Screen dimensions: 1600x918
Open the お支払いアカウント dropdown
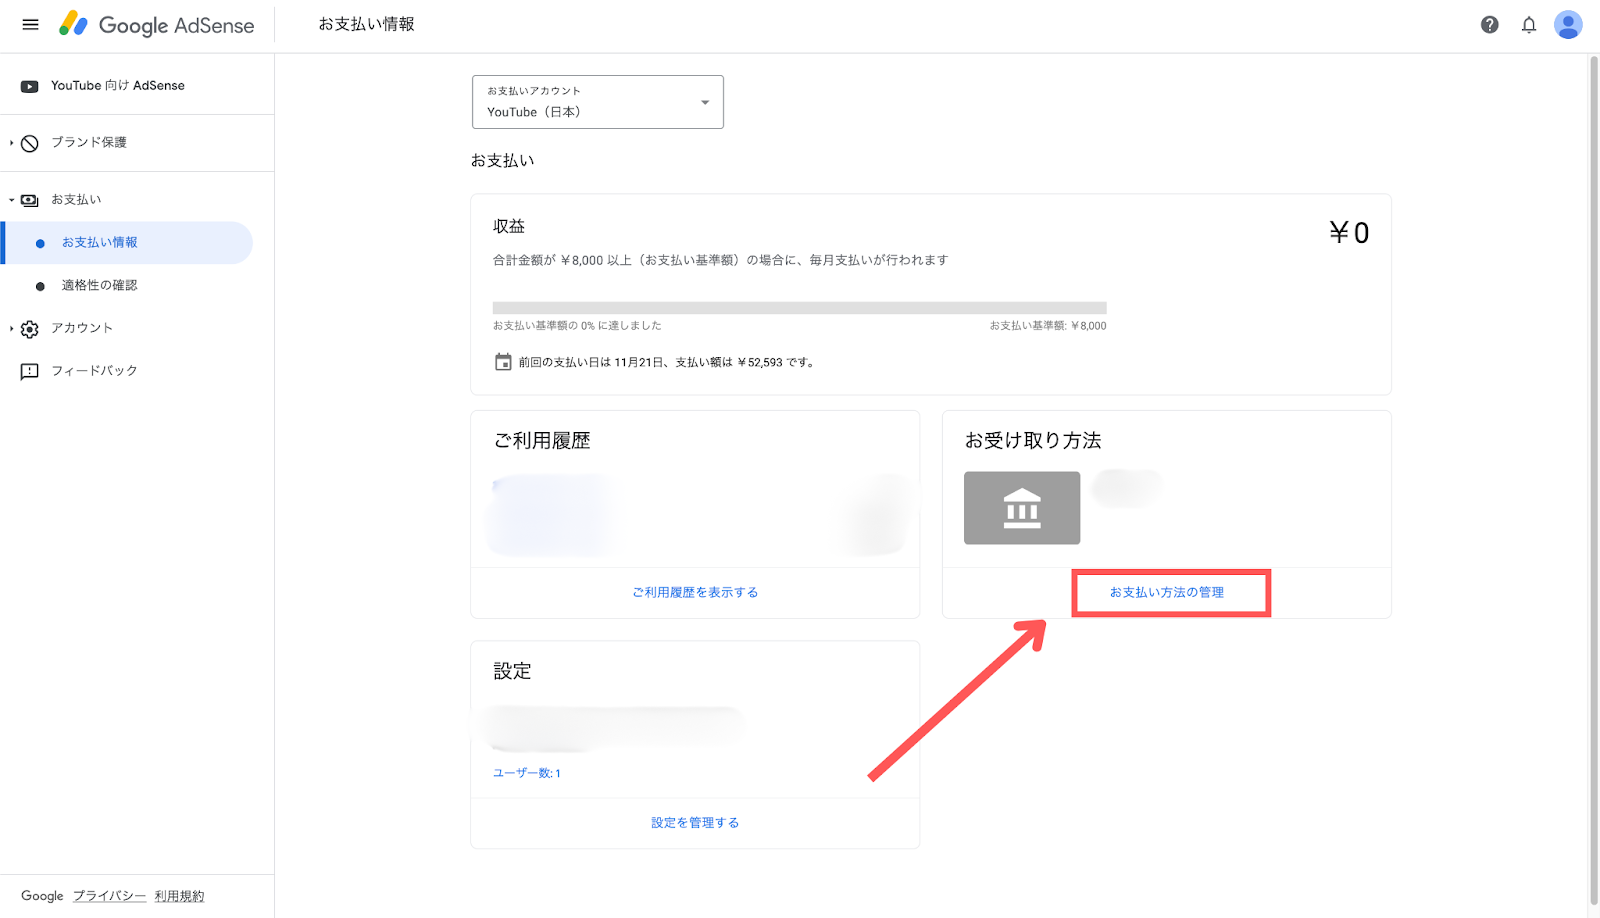[598, 102]
